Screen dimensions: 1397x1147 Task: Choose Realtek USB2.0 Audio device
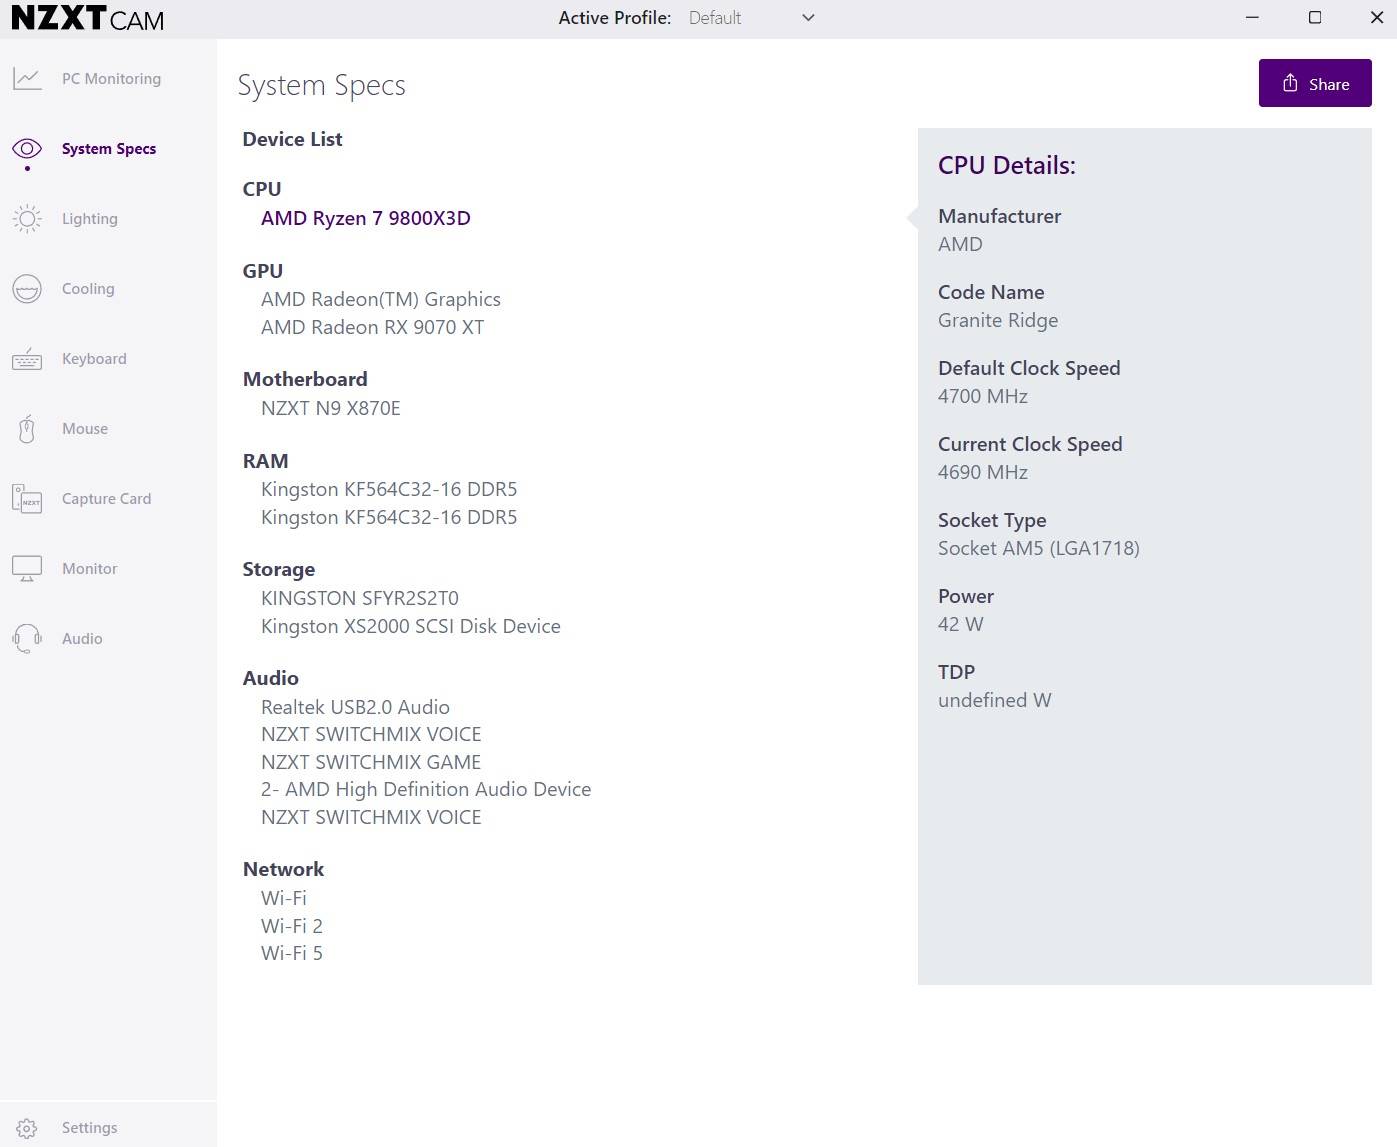pos(355,707)
